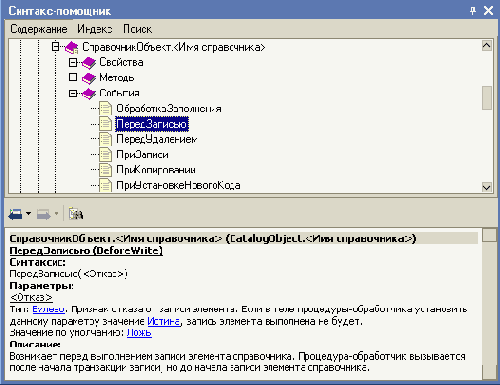Switch to the Поиск tab
This screenshot has height=385, width=500.
point(137,29)
